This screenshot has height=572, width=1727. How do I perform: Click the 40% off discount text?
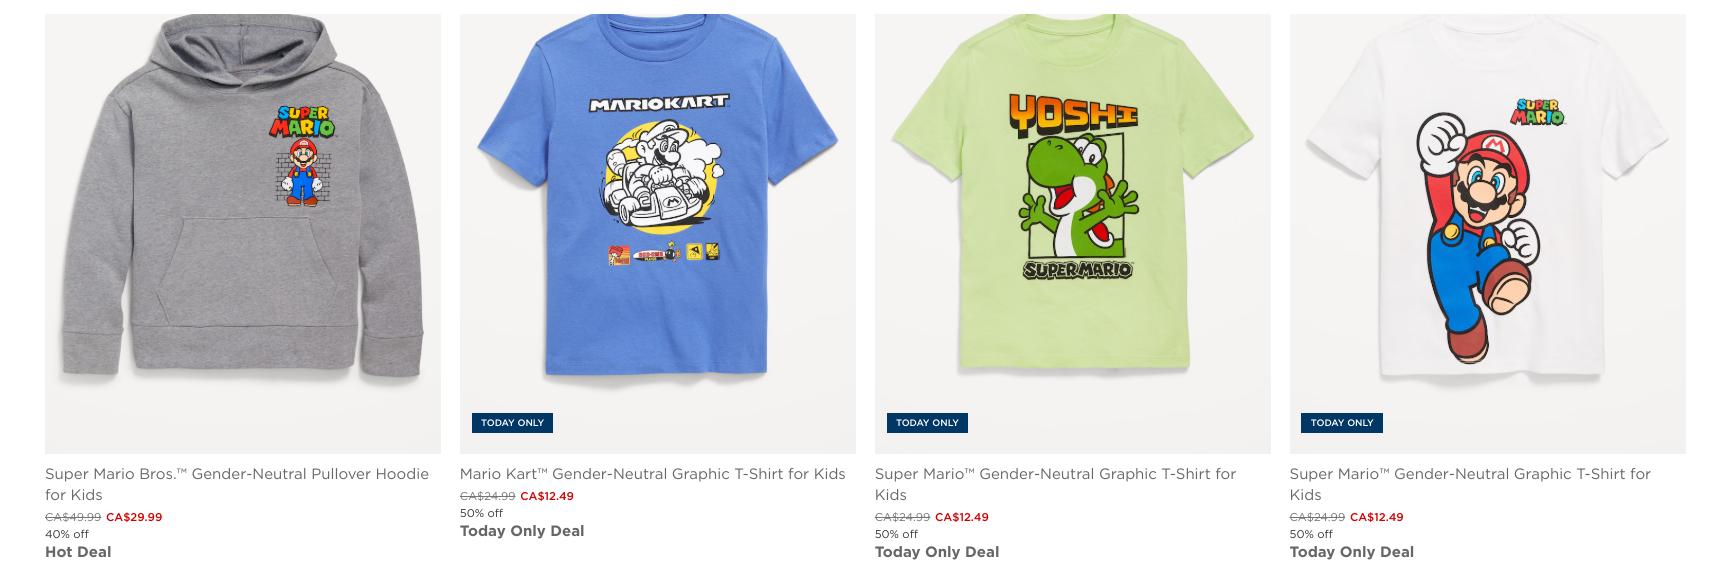coord(67,534)
